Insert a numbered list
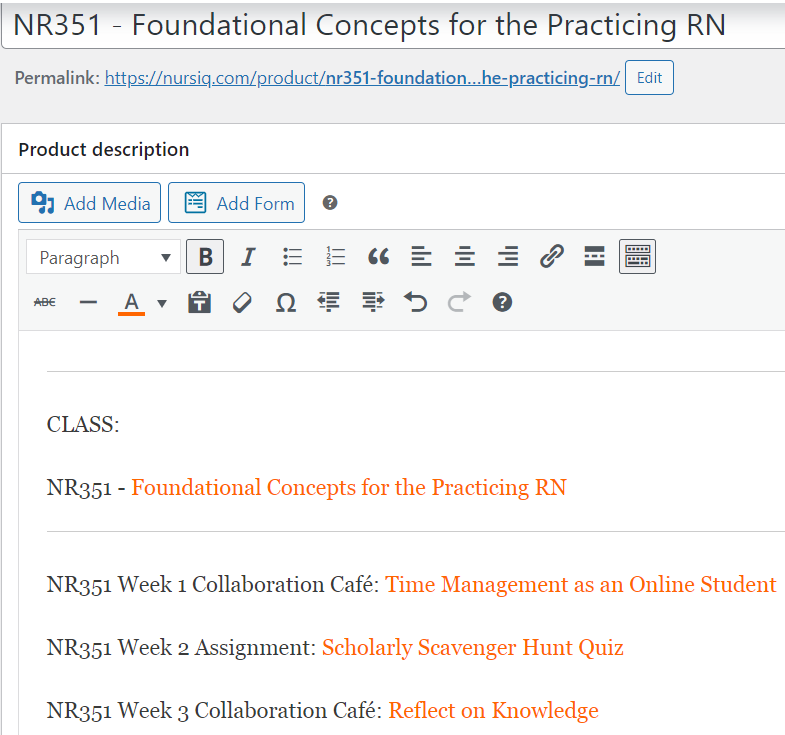785x735 pixels. point(335,258)
